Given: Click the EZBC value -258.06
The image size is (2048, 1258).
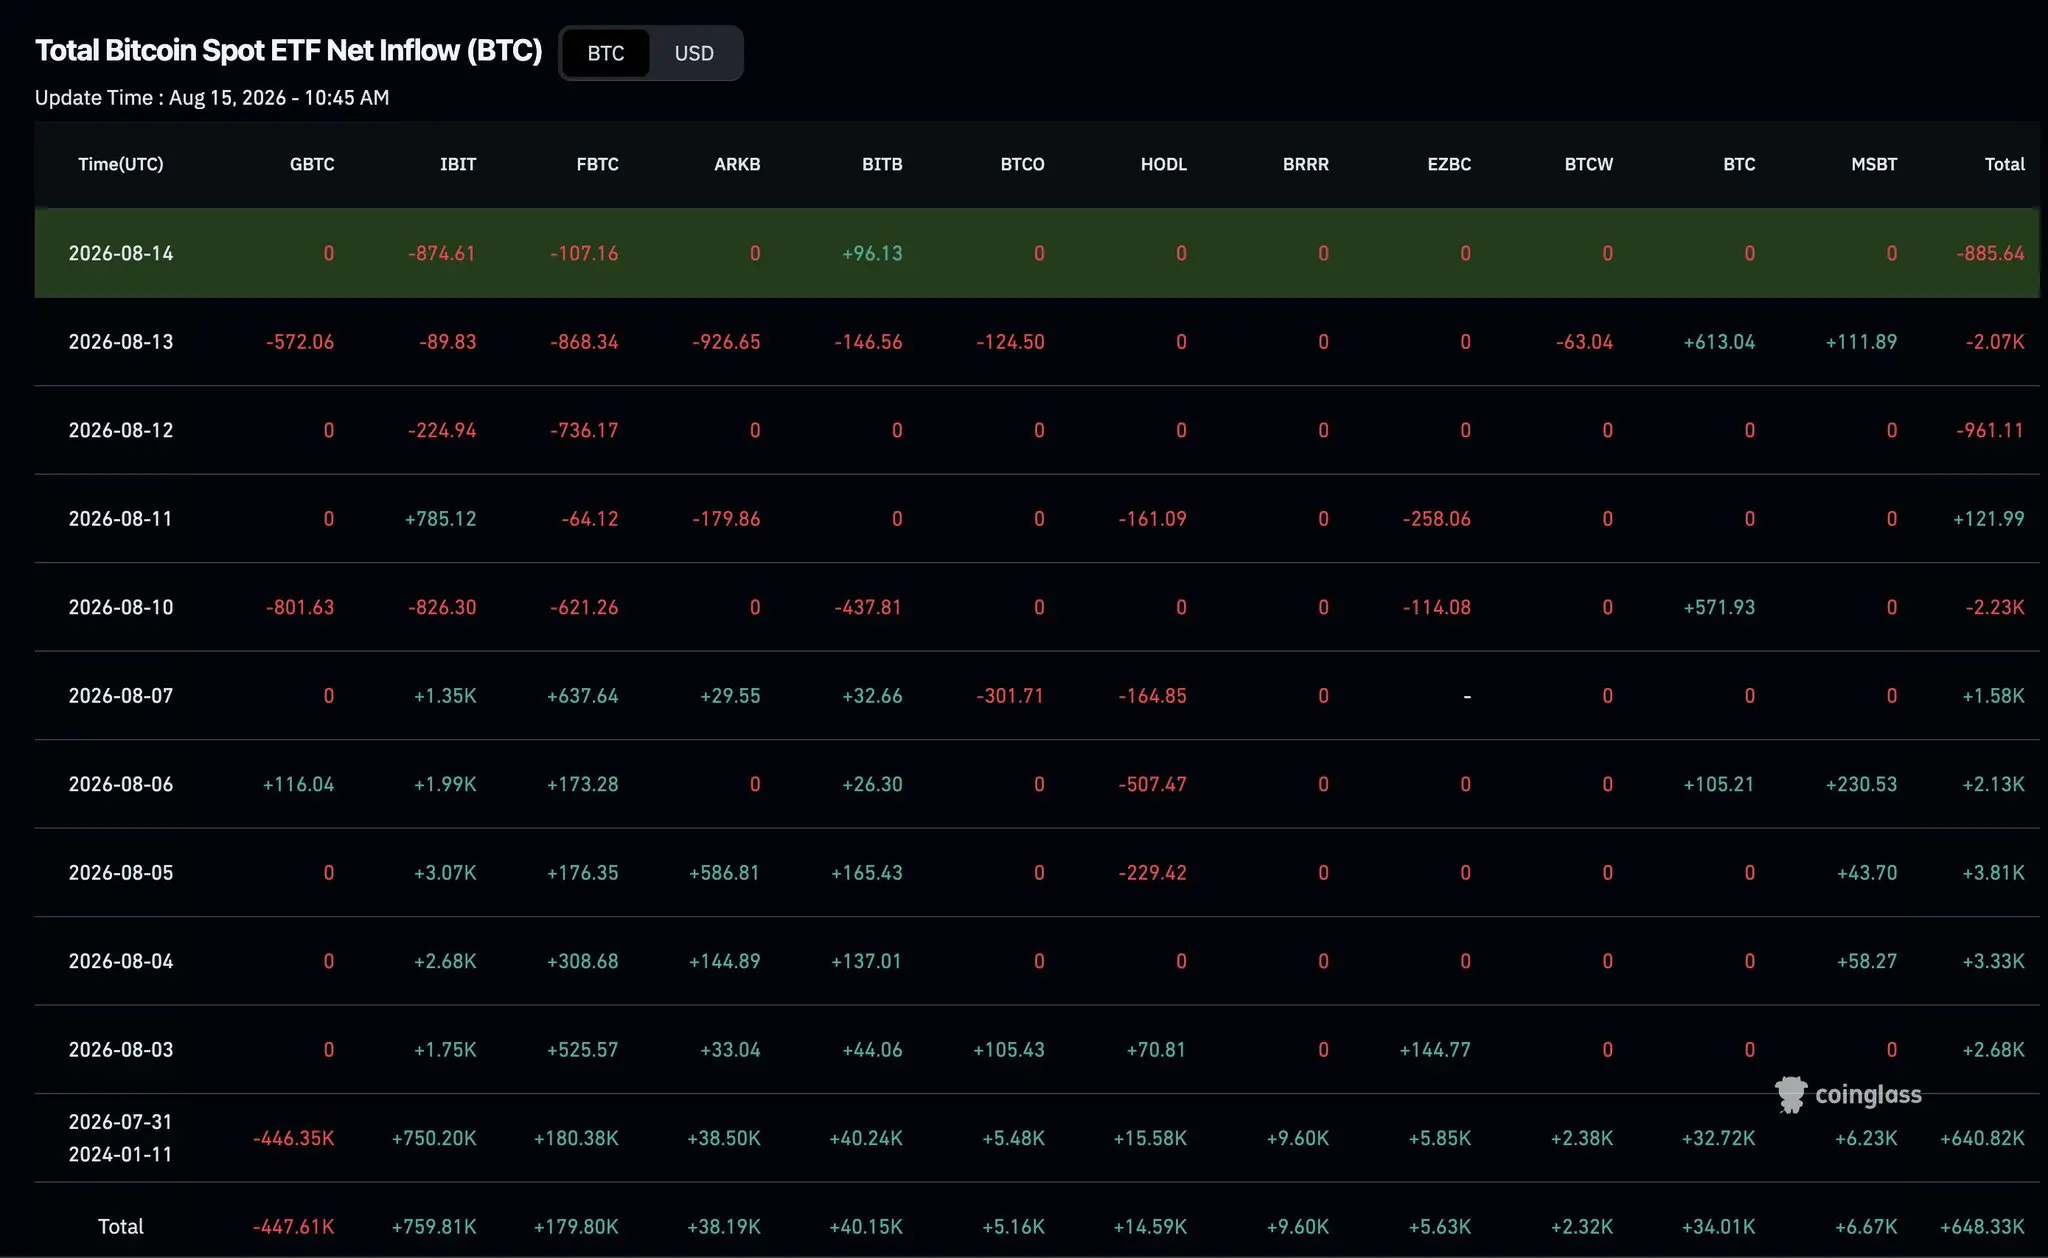Looking at the screenshot, I should [x=1436, y=519].
